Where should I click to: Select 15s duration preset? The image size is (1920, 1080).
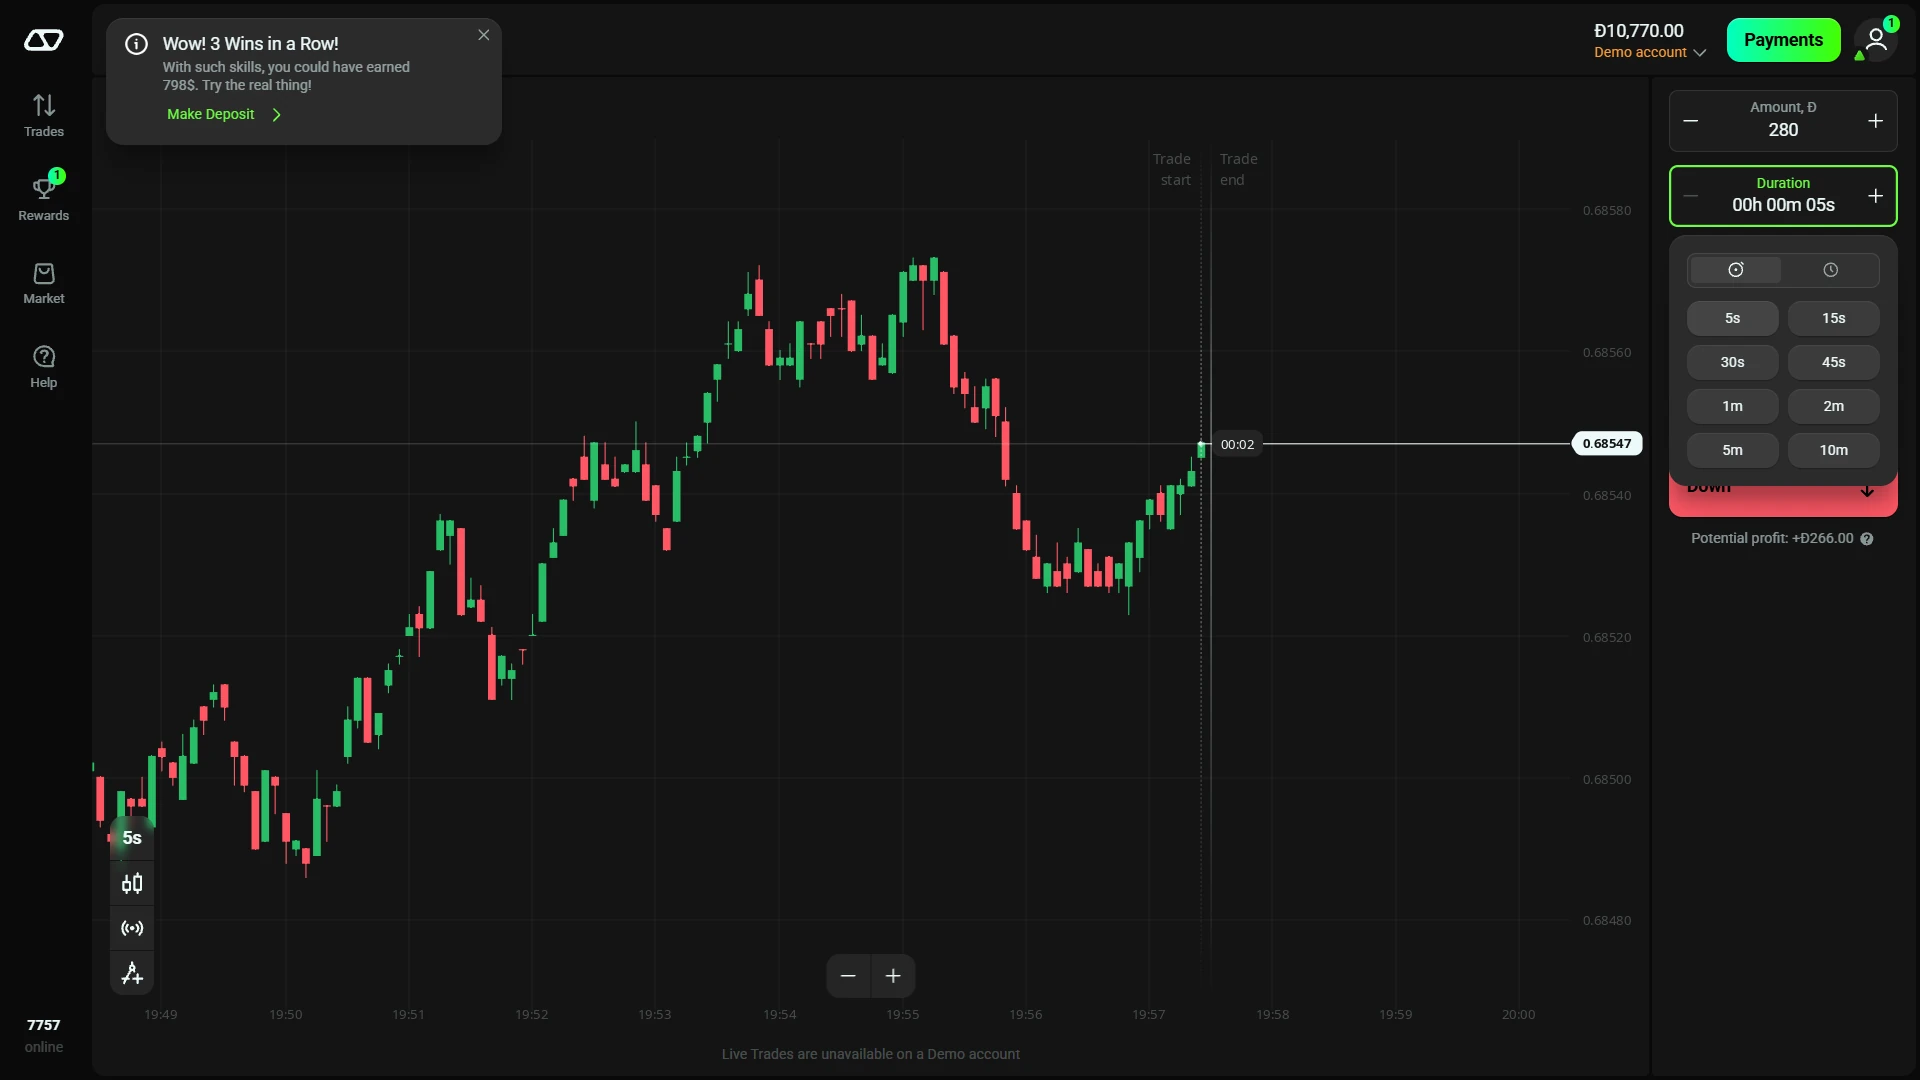(x=1834, y=318)
